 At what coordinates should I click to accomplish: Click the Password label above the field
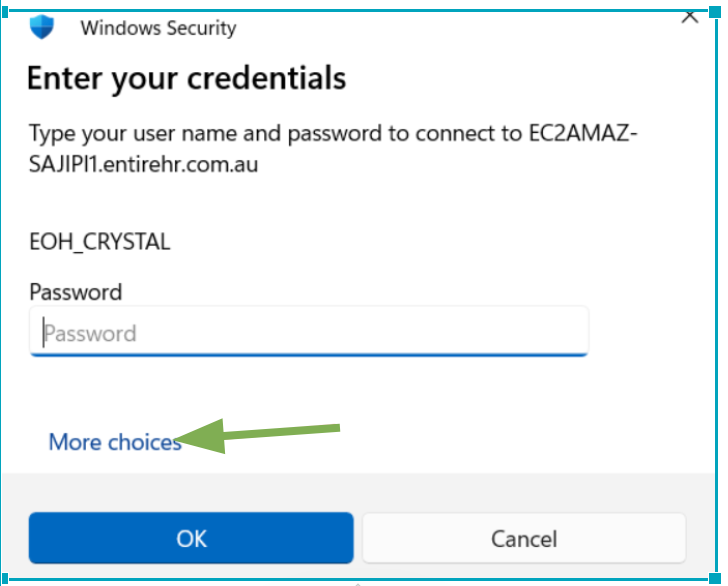pos(76,292)
